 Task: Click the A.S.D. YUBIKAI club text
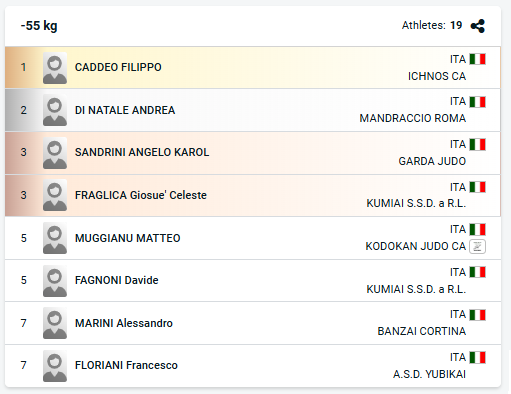coord(429,374)
